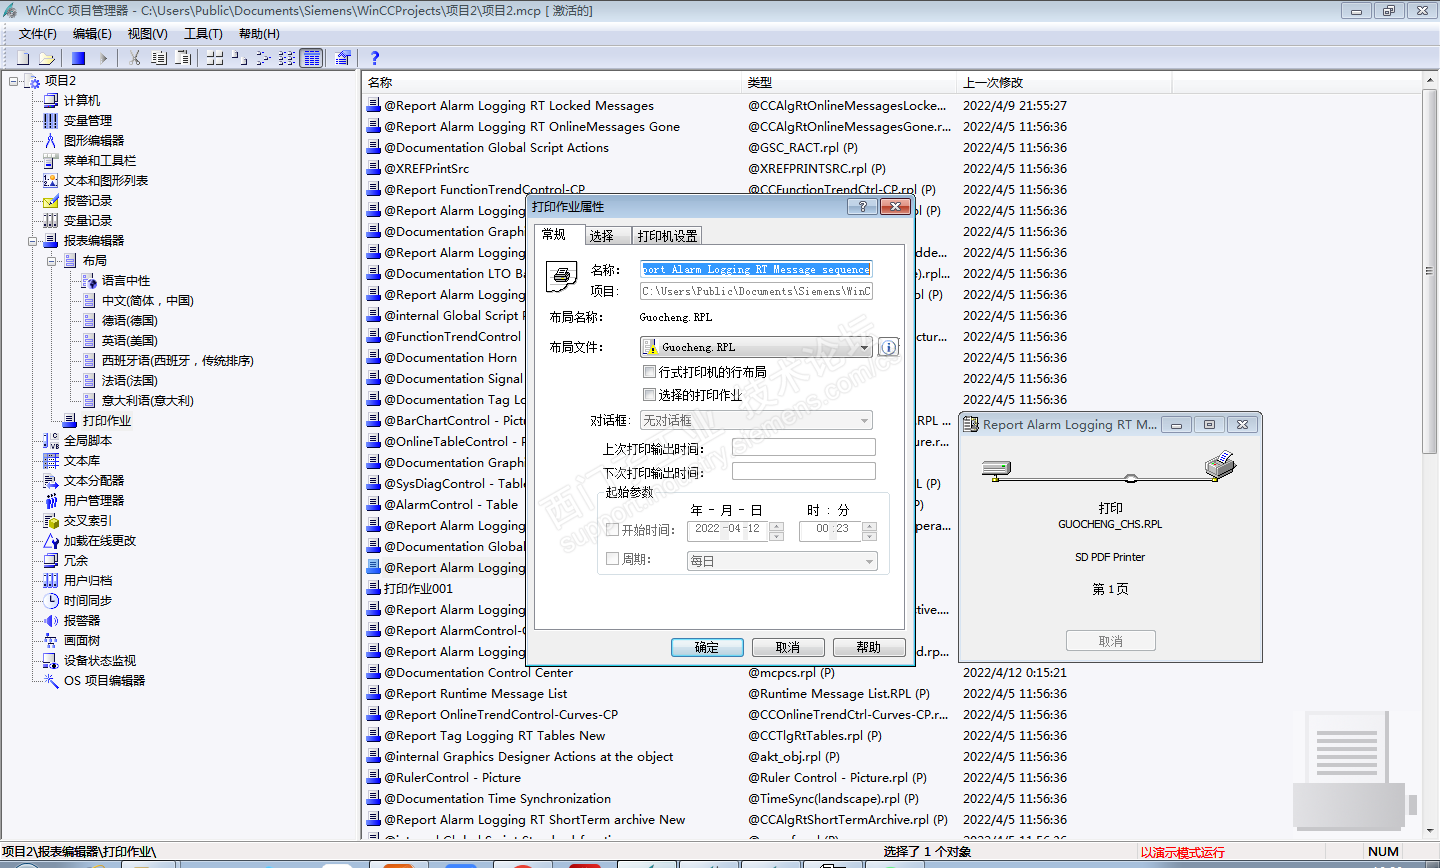Screen dimensions: 1440x868
Task: Switch to large icons view
Action: [x=215, y=58]
